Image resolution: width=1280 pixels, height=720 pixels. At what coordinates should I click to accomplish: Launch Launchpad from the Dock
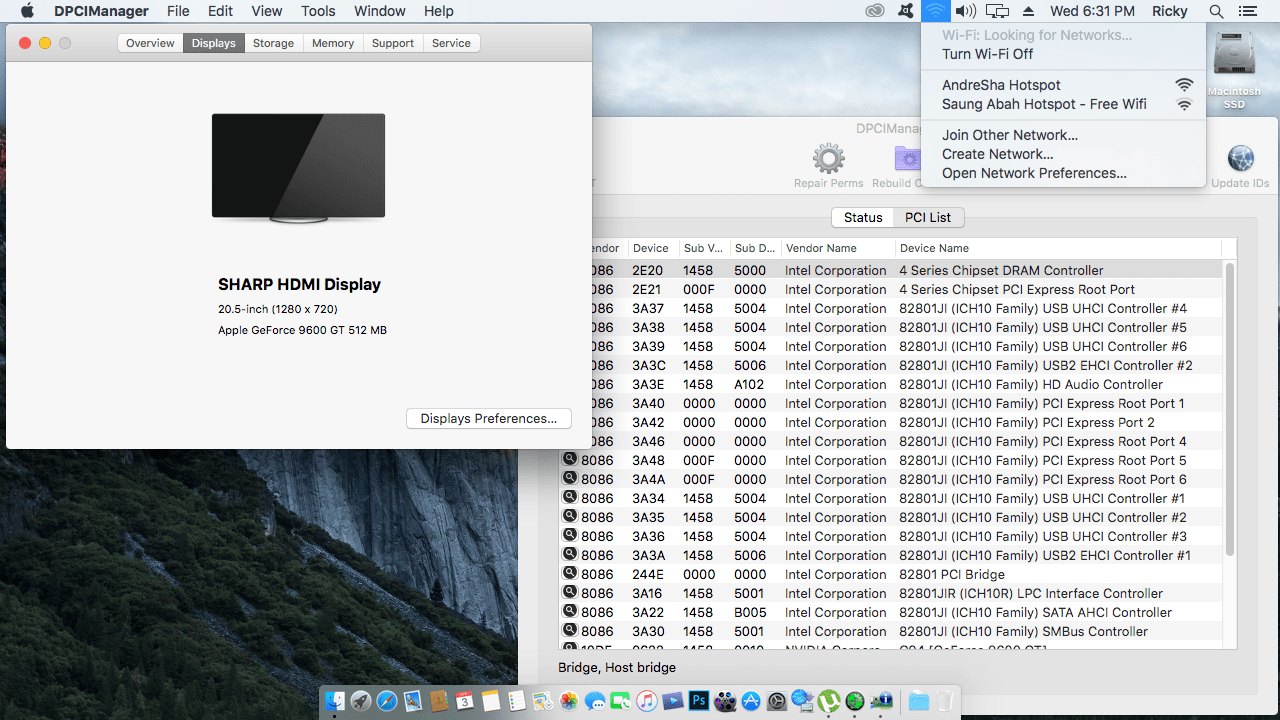361,701
